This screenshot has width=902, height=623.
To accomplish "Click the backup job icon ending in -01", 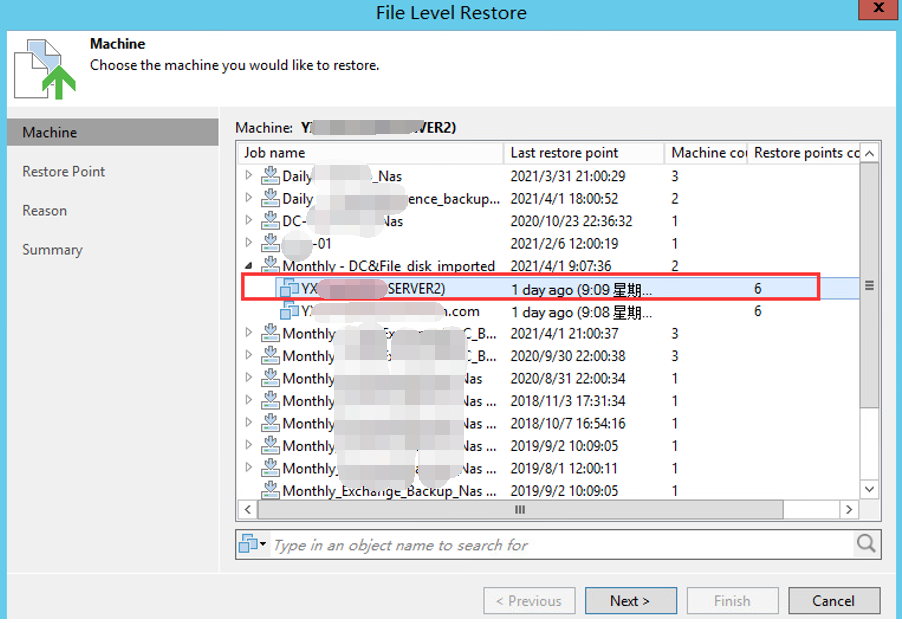I will [x=270, y=243].
